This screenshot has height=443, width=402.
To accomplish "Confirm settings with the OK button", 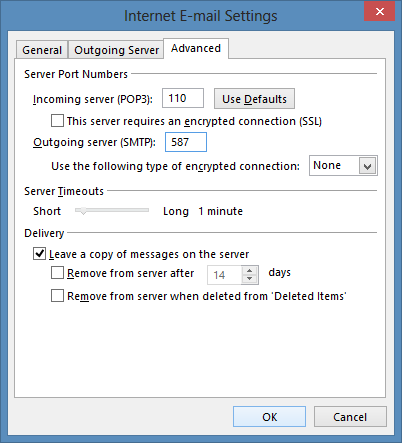I will pyautogui.click(x=269, y=417).
